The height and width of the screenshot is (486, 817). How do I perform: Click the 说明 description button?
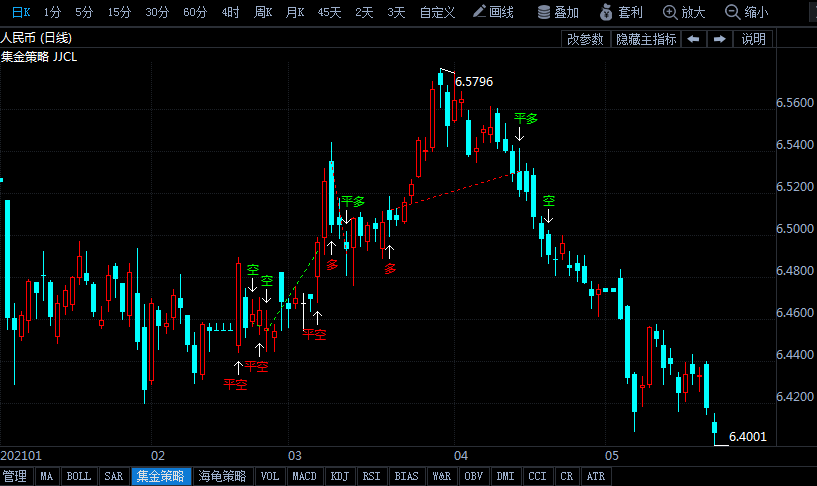753,39
